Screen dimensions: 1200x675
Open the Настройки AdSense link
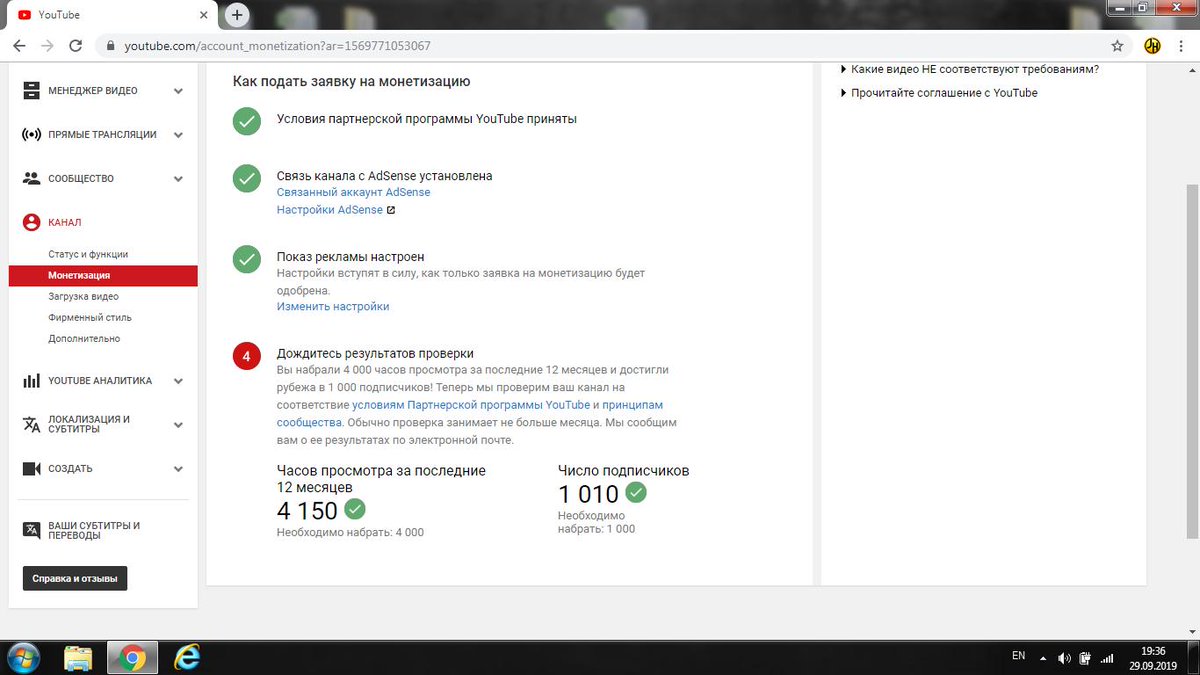pos(329,210)
